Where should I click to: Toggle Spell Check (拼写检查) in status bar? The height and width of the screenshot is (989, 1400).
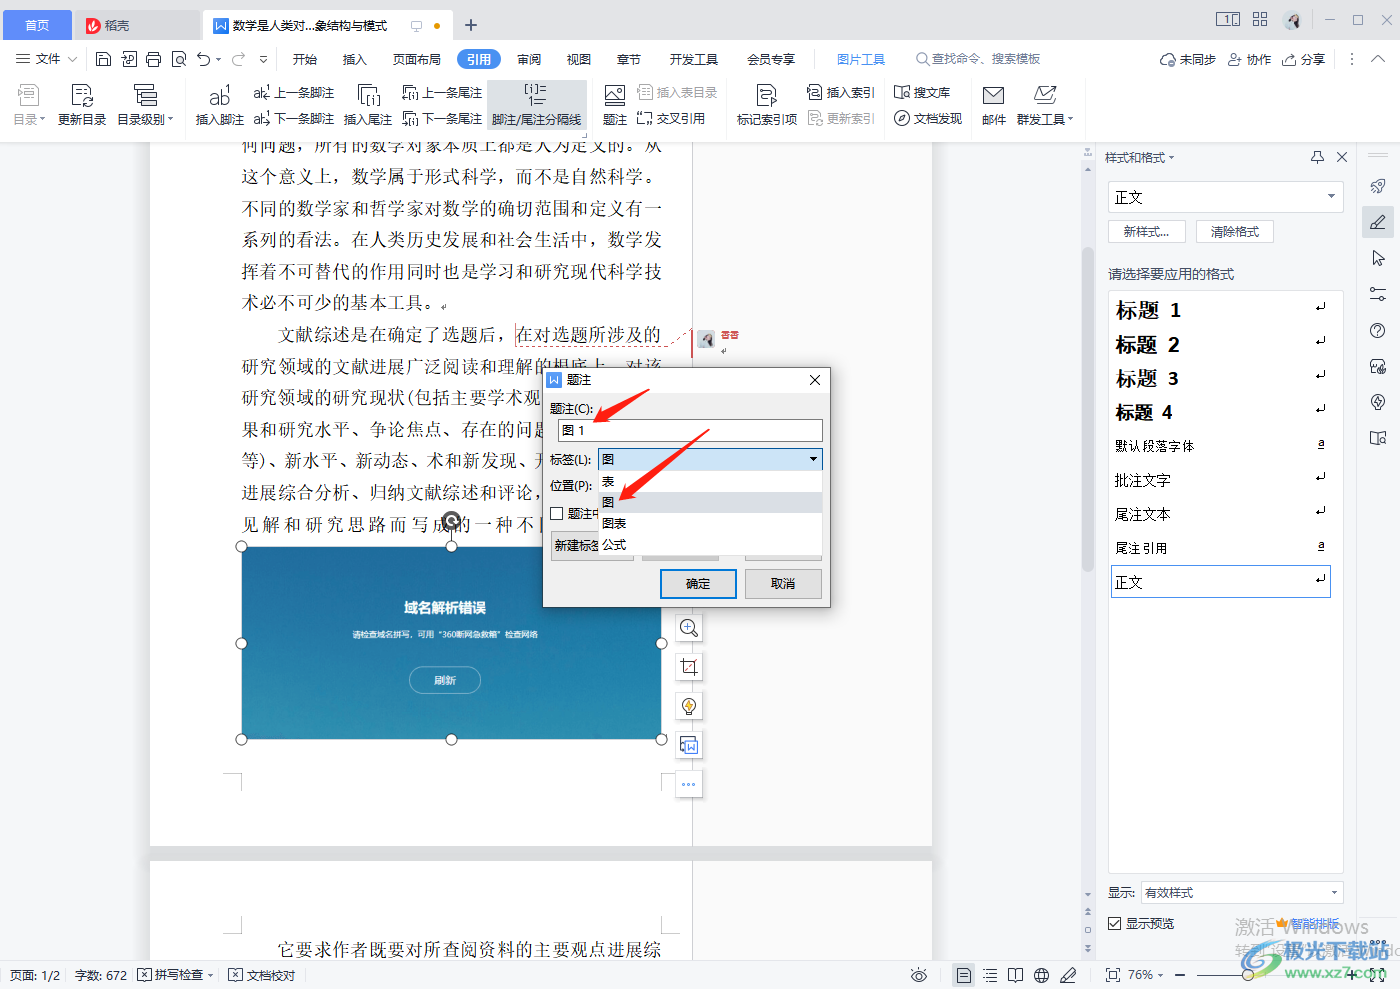(x=175, y=975)
